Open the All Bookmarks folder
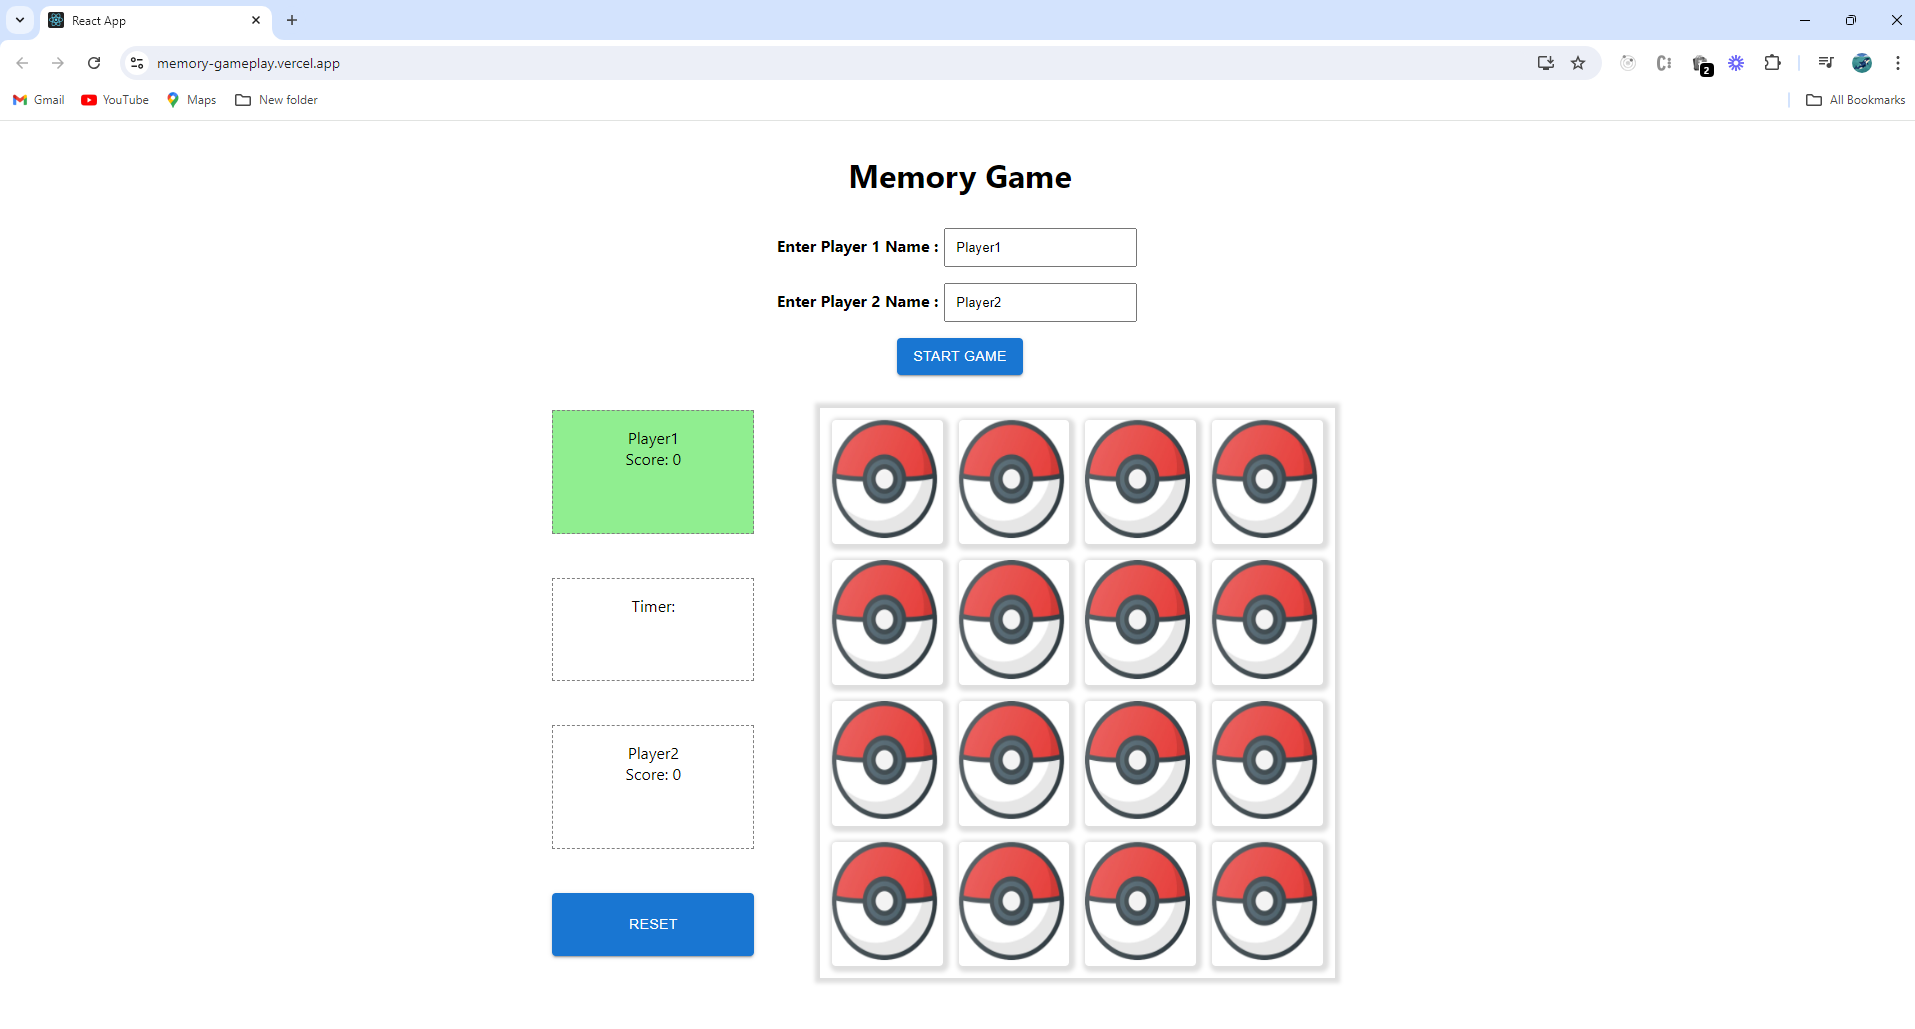This screenshot has height=1029, width=1915. (1856, 100)
